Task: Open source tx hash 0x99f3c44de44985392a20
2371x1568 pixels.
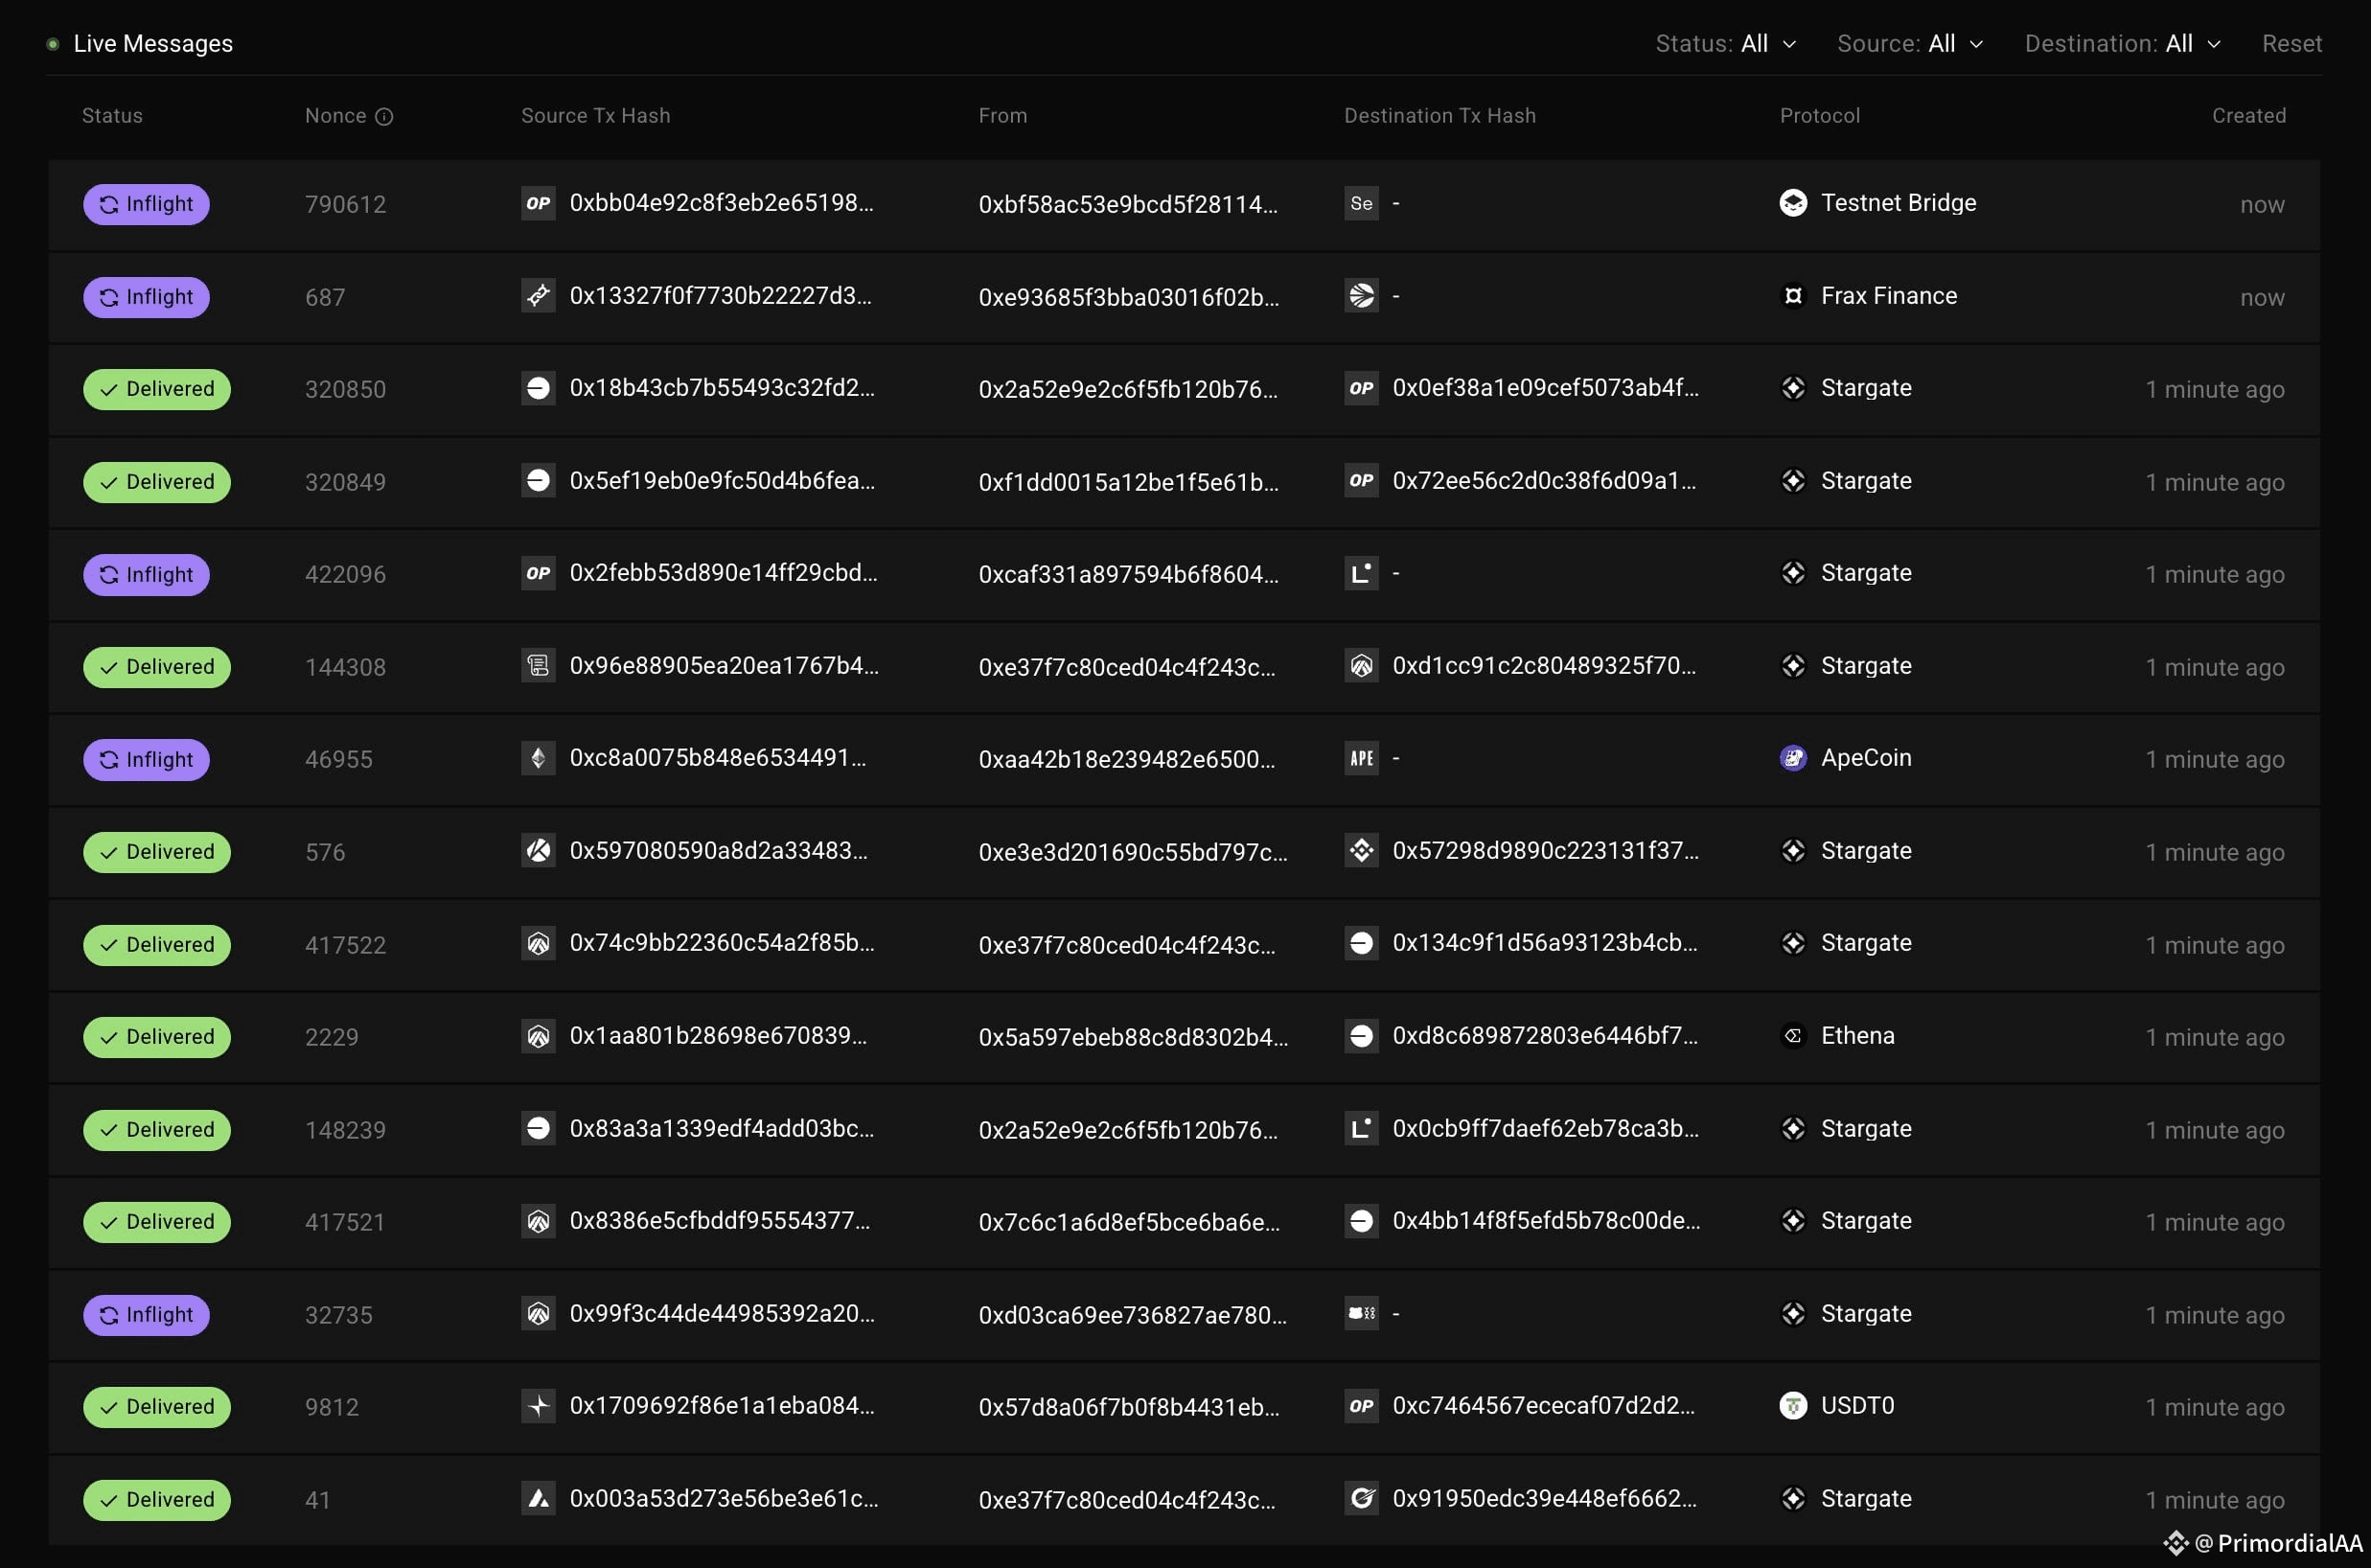Action: click(722, 1314)
